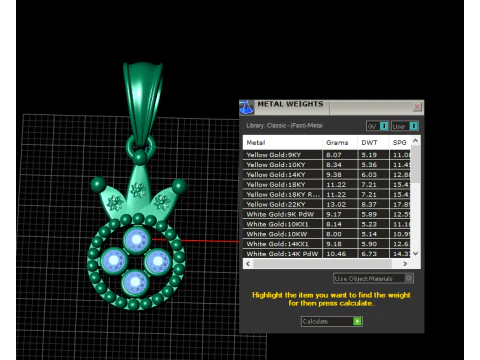Select the Yellow Gold:10KY row
480x360 pixels.
pyautogui.click(x=327, y=165)
